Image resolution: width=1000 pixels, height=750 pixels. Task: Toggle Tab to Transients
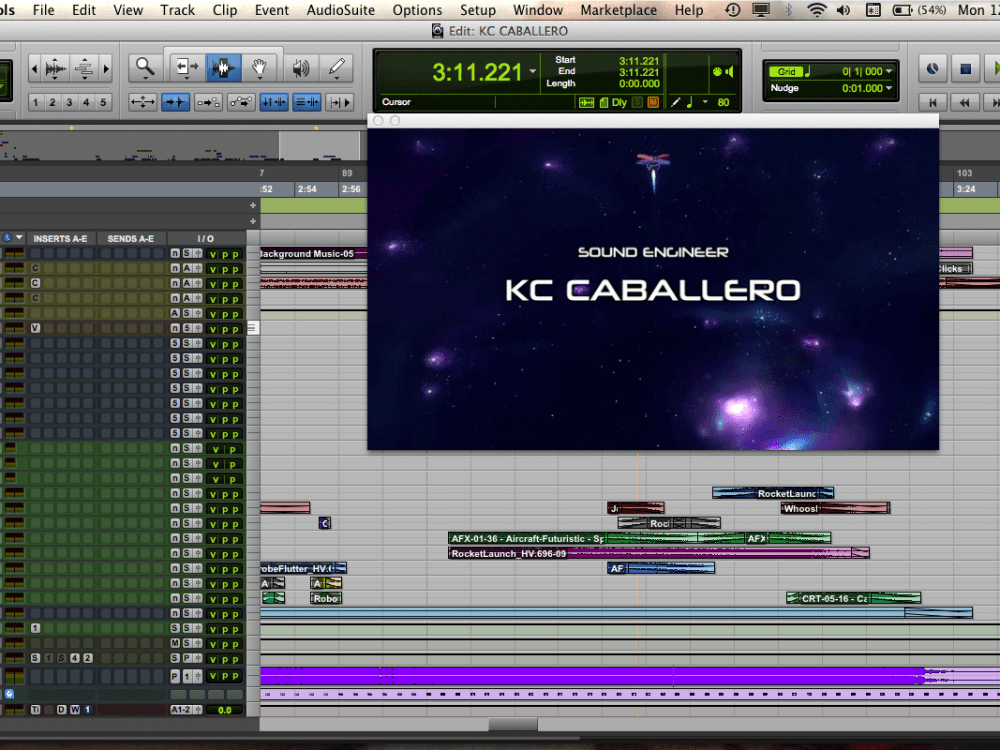[175, 102]
